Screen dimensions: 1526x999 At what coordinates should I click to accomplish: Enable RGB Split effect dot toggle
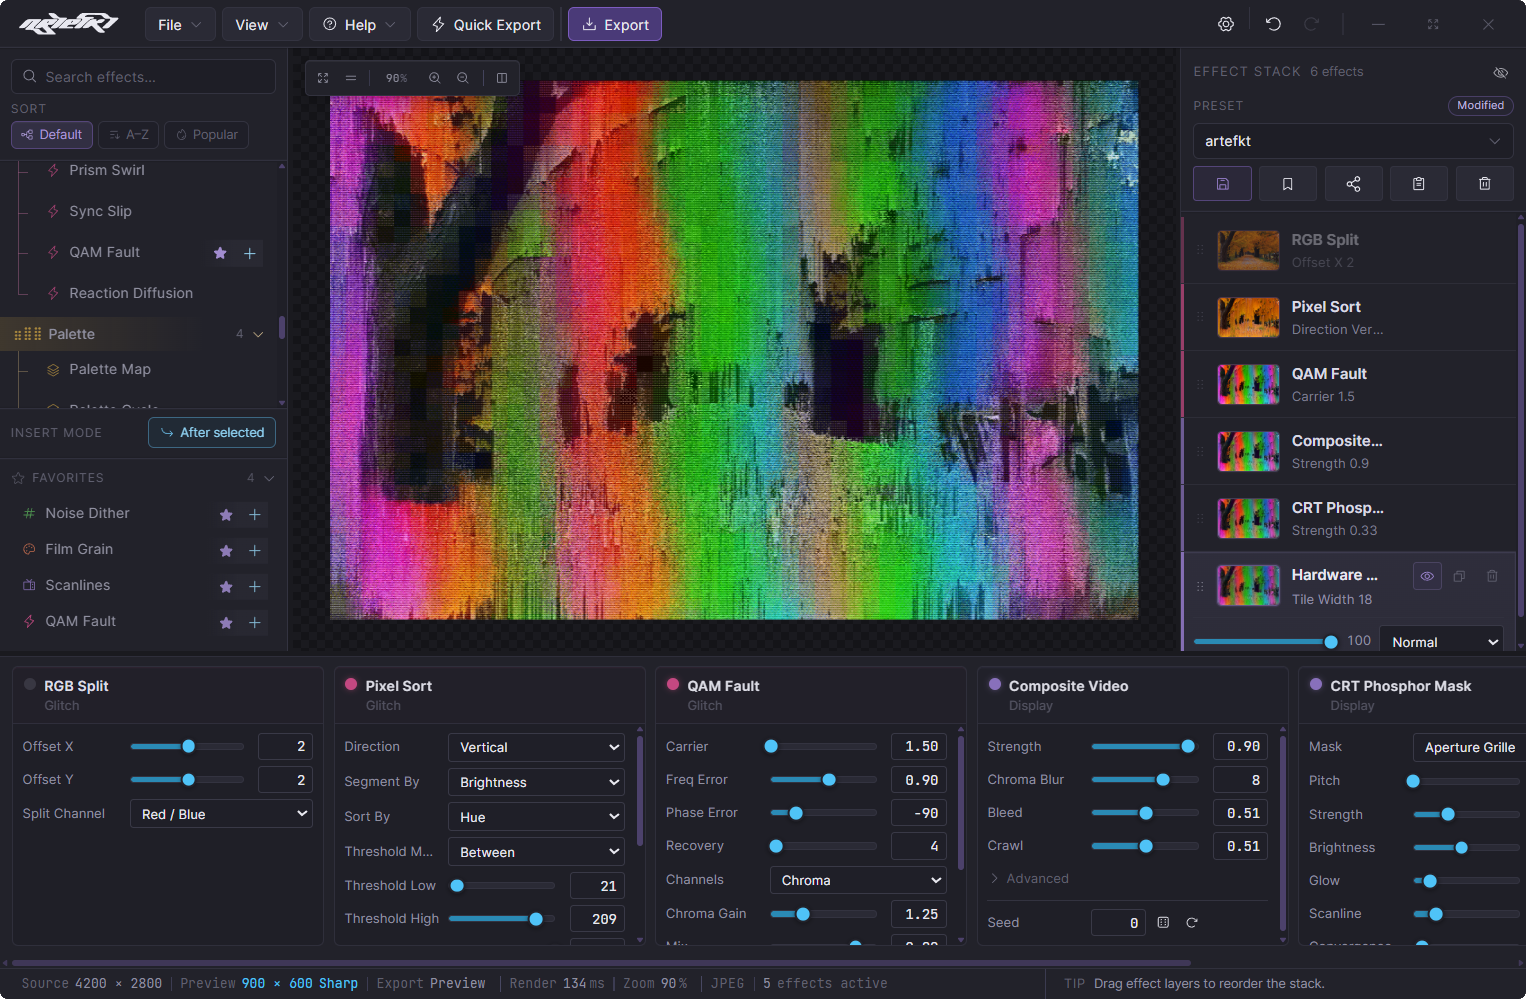click(x=29, y=685)
